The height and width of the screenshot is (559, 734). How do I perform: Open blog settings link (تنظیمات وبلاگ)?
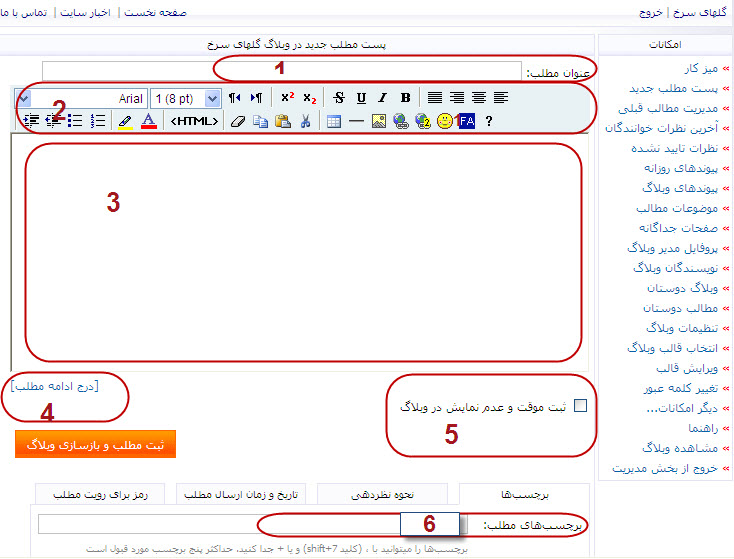click(682, 328)
